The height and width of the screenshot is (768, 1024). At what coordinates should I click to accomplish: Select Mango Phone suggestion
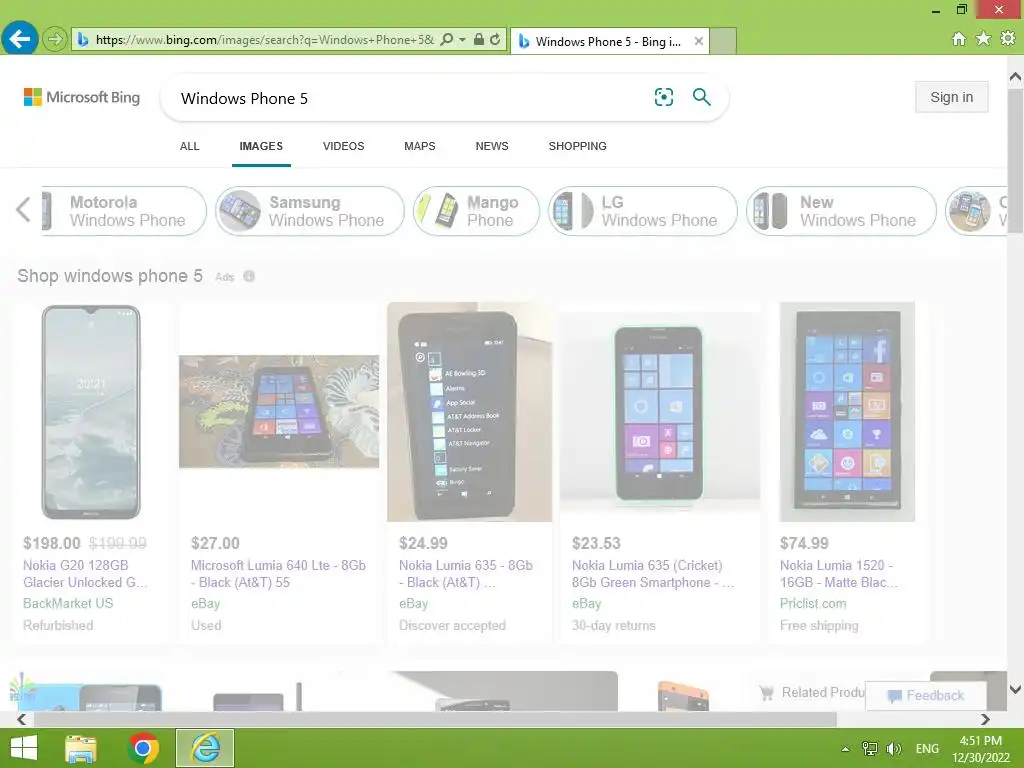tap(476, 211)
